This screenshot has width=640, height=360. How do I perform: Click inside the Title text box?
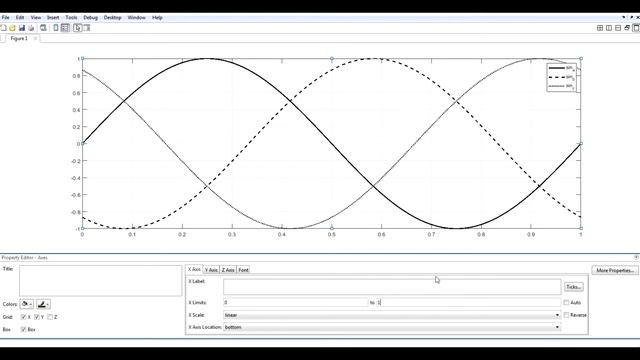pos(100,281)
